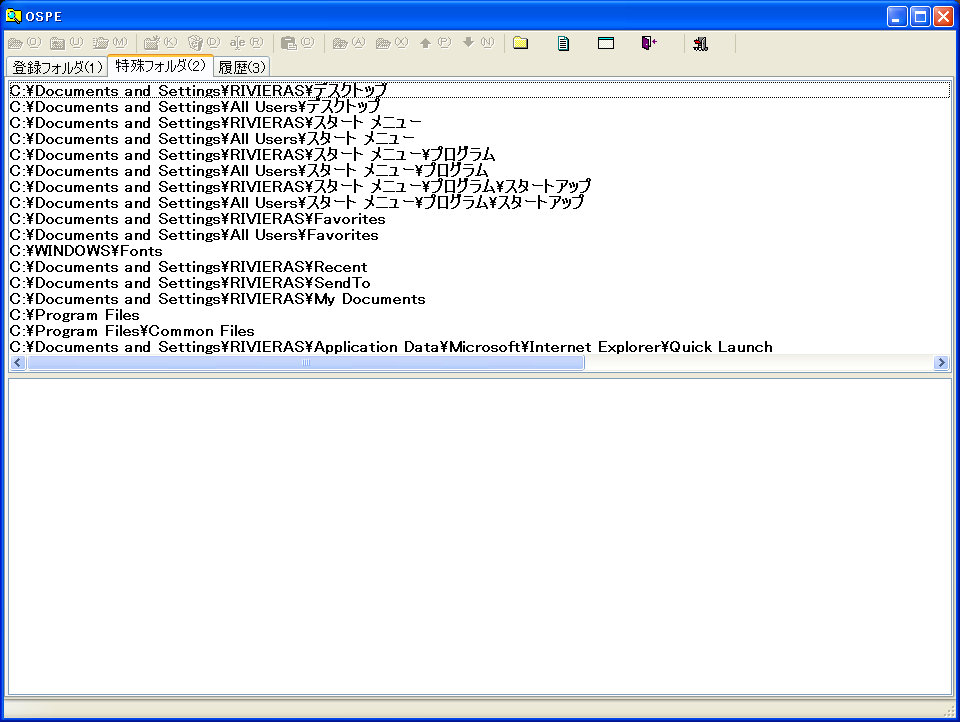Click the horizontal scrollbar left arrow

(17, 363)
